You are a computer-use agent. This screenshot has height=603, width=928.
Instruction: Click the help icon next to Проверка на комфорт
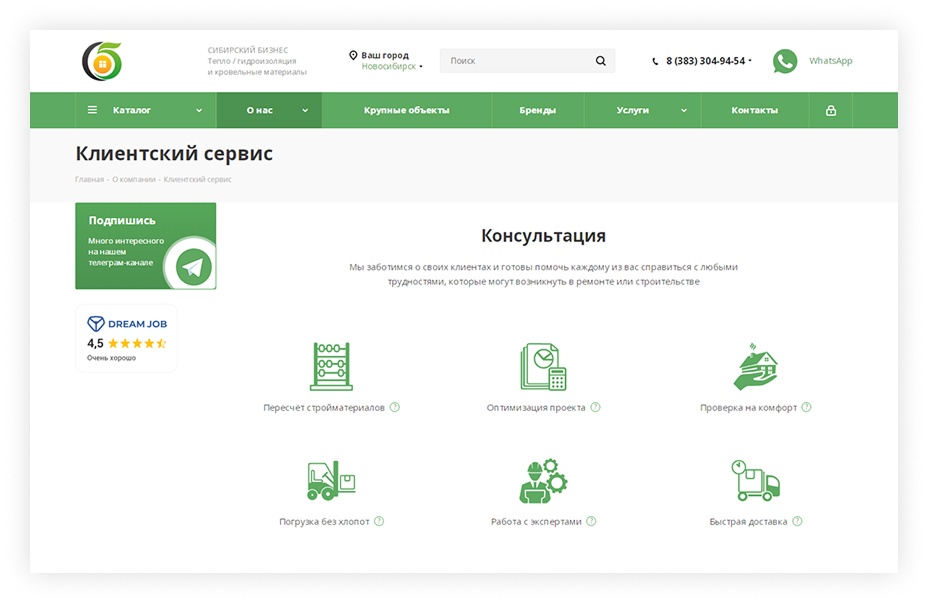coord(806,407)
